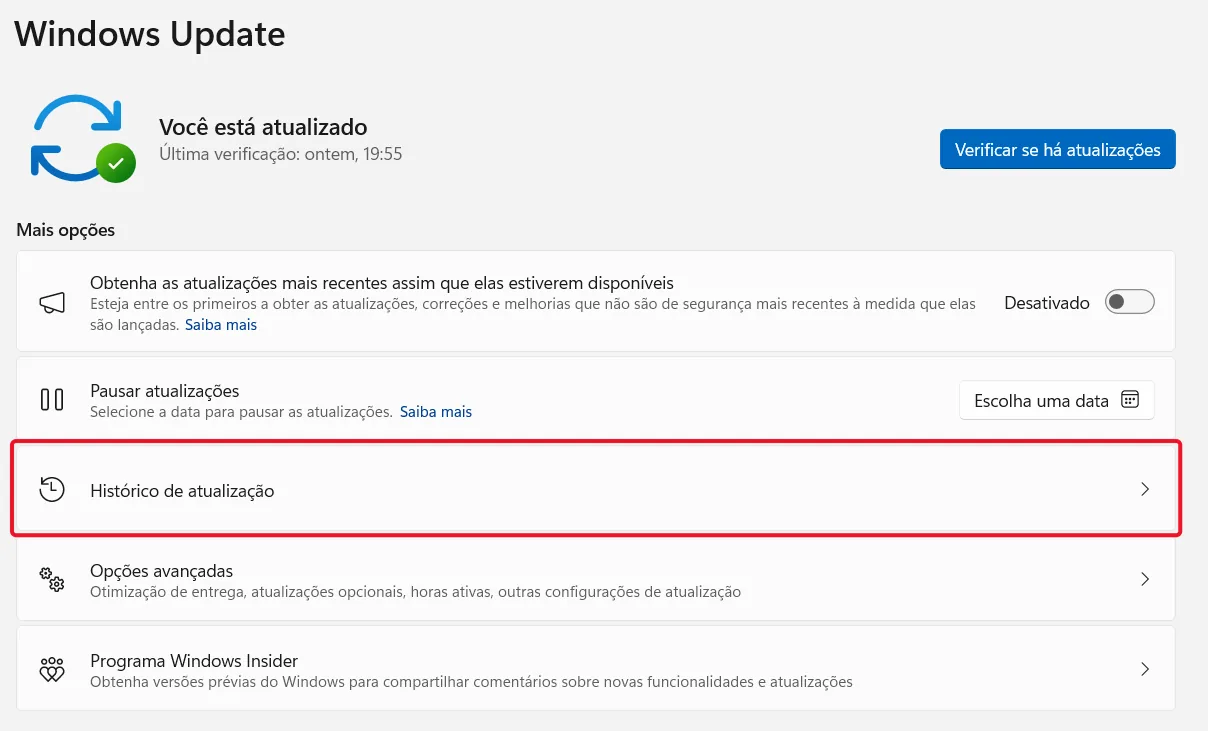Expand Histórico de atualização via its chevron

(x=1145, y=489)
